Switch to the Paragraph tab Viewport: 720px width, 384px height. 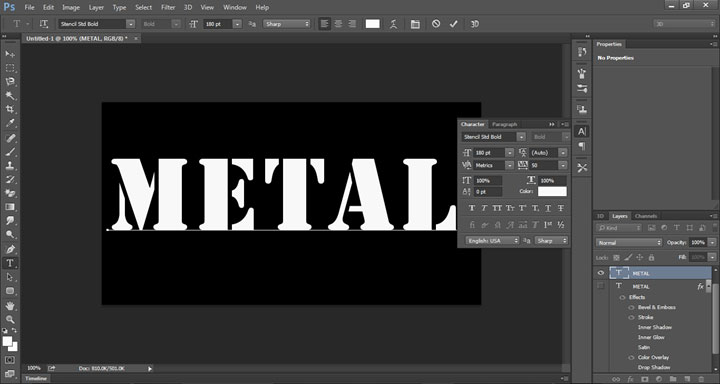coord(504,124)
